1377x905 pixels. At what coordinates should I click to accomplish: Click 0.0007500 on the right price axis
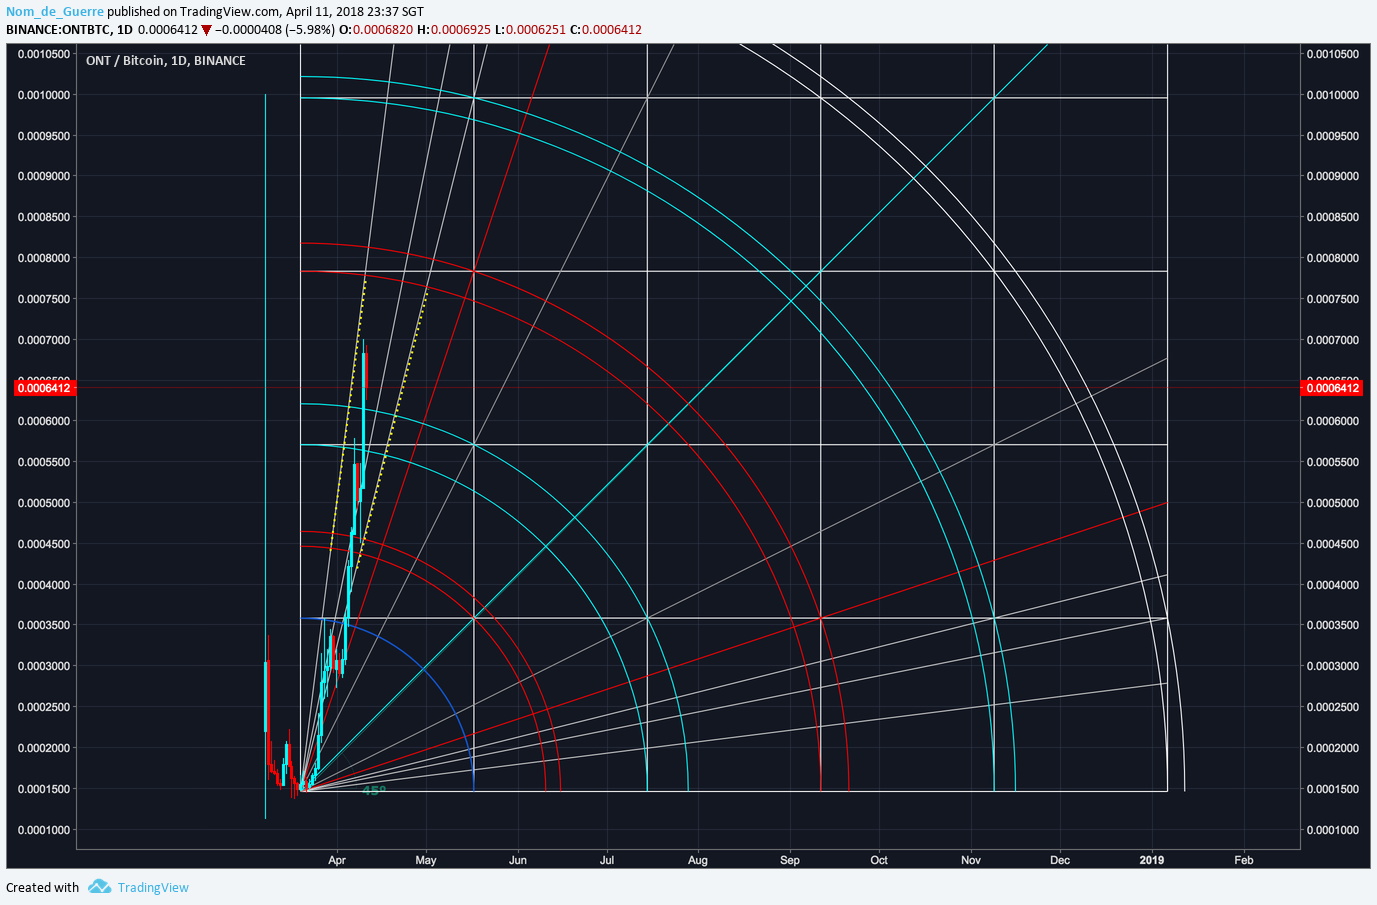tap(1333, 299)
